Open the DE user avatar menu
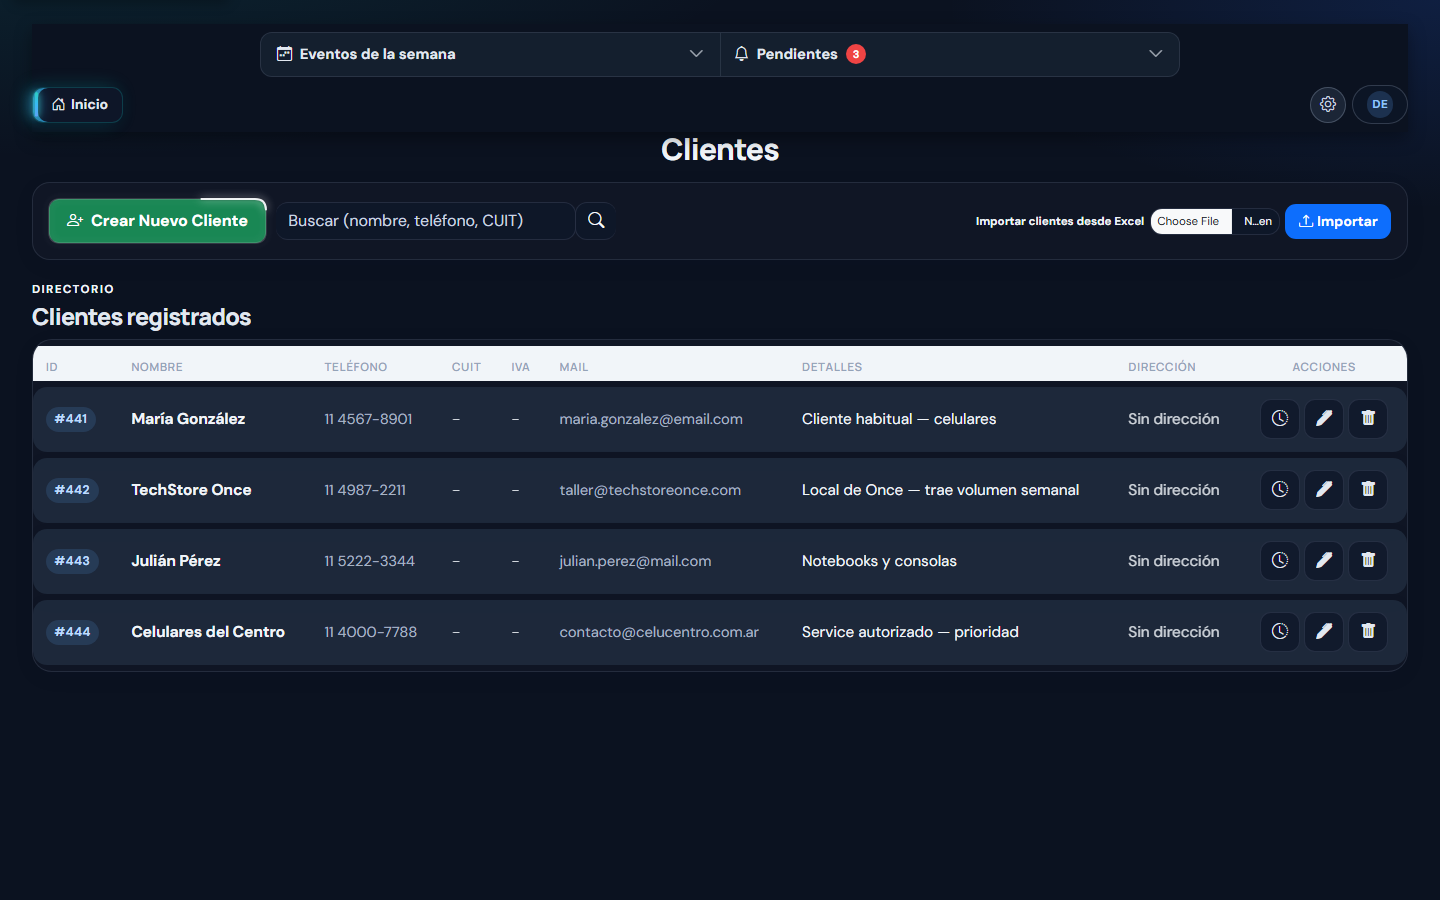This screenshot has height=900, width=1440. pyautogui.click(x=1380, y=104)
